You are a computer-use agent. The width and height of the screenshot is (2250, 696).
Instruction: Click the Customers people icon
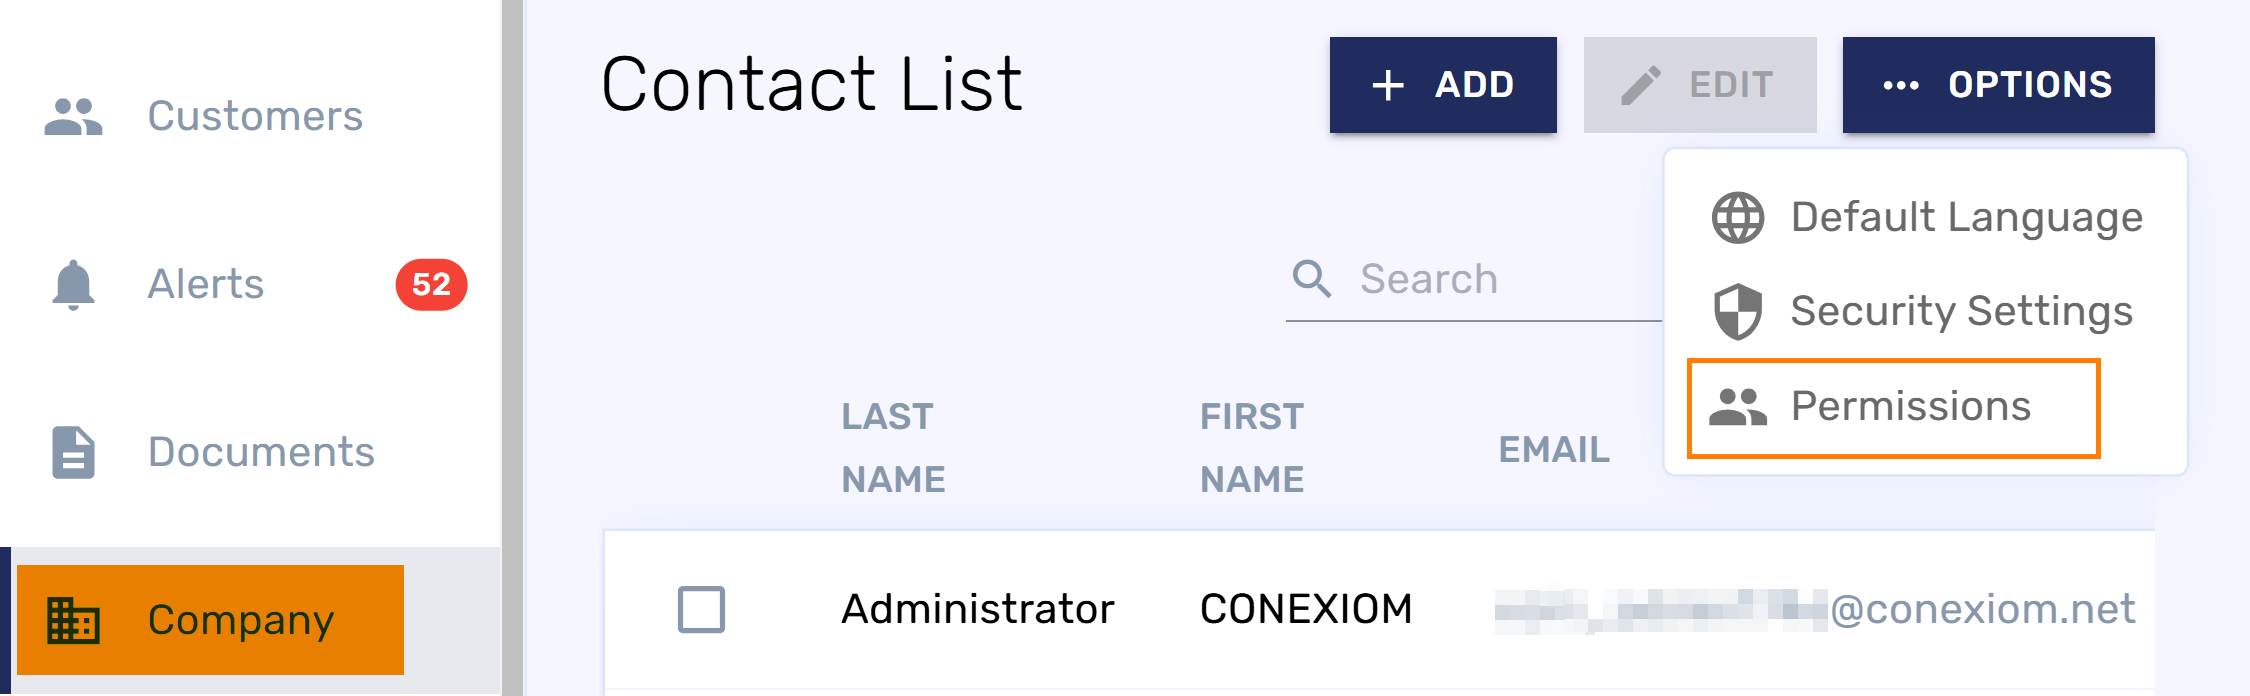pyautogui.click(x=73, y=116)
